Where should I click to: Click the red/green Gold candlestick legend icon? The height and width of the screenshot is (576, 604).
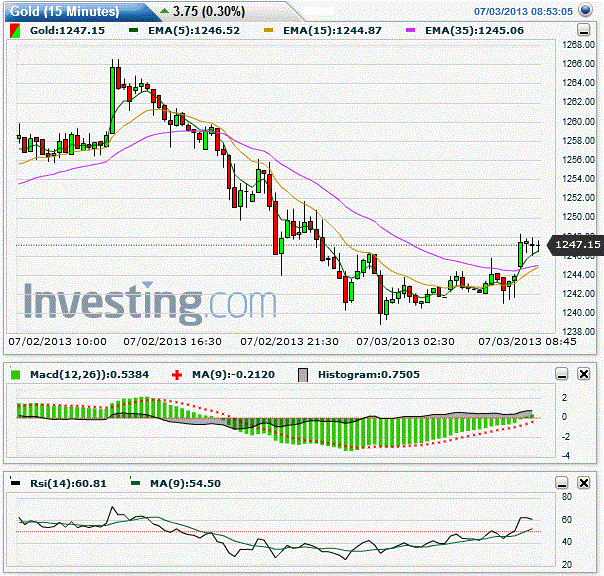(x=15, y=31)
